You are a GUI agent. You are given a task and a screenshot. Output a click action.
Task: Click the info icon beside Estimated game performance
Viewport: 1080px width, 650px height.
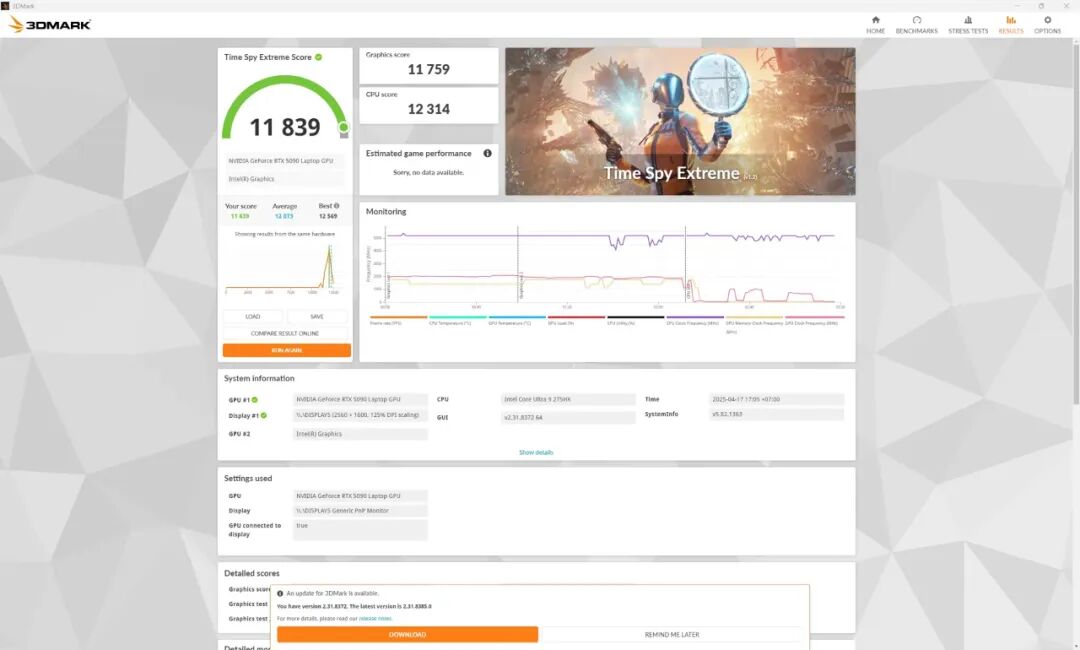pos(487,154)
